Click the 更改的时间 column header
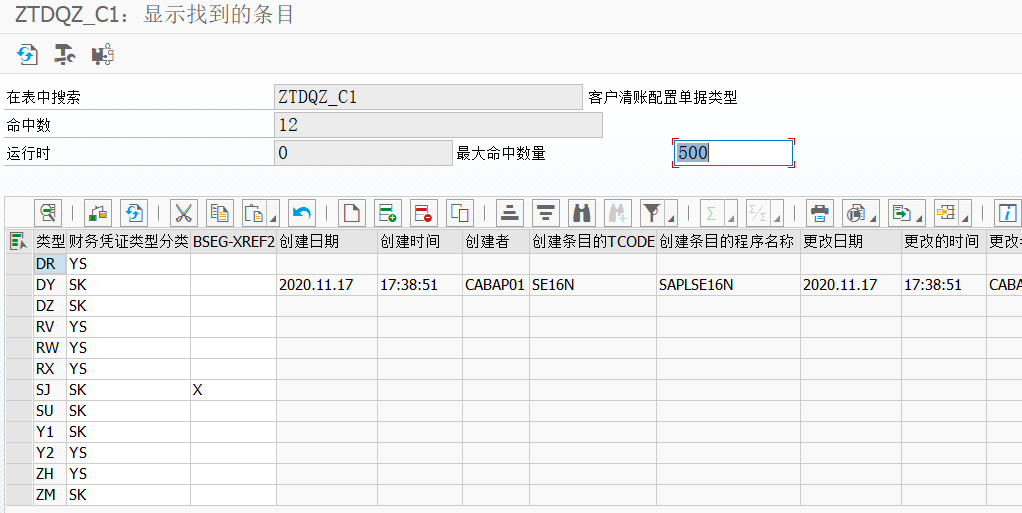The height and width of the screenshot is (513, 1022). tap(944, 242)
